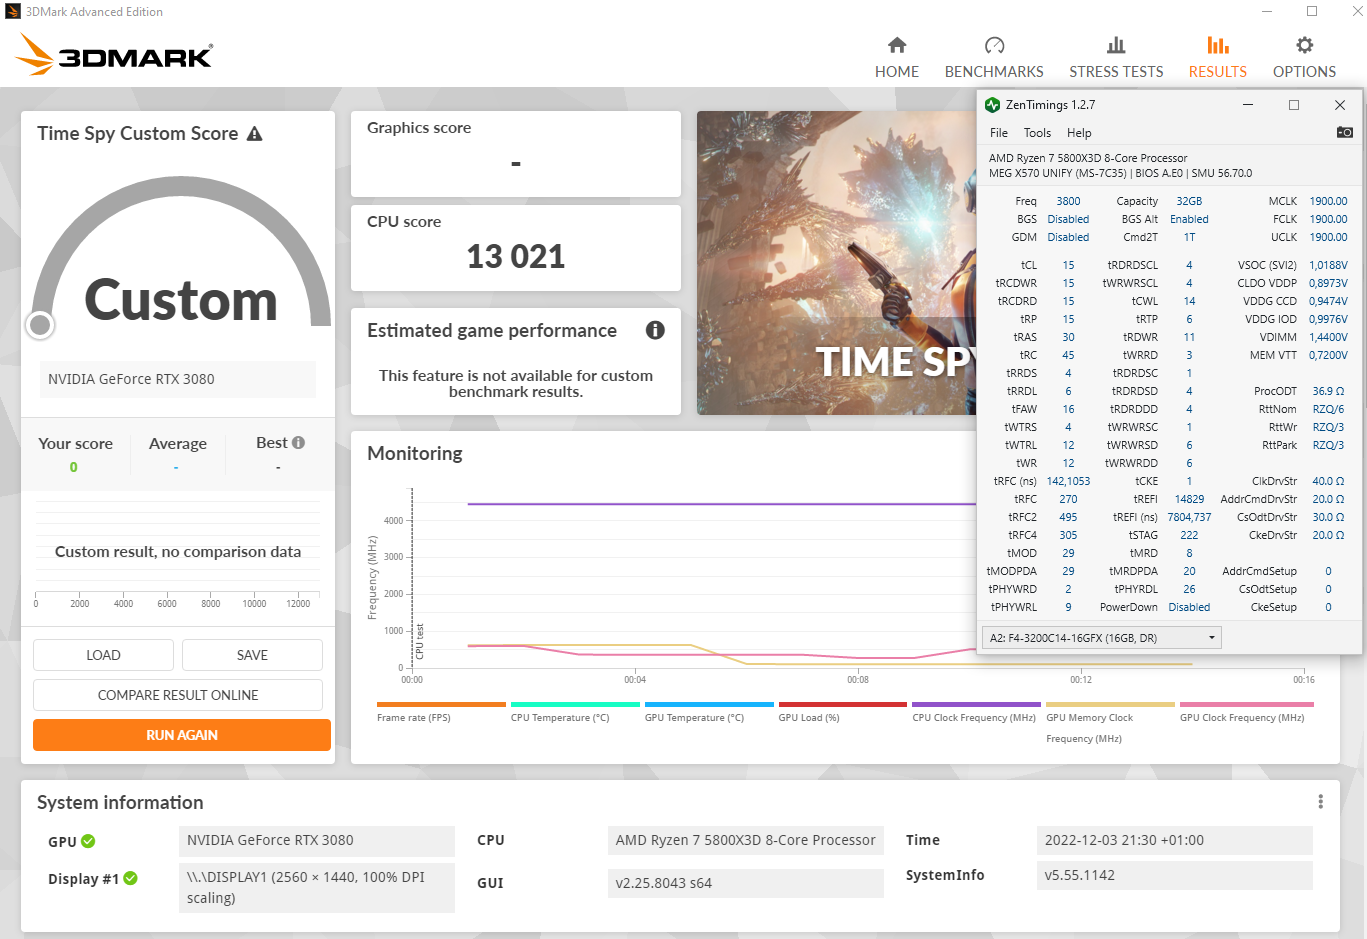Minimize the 3DMark window
The image size is (1367, 939).
pos(1266,12)
